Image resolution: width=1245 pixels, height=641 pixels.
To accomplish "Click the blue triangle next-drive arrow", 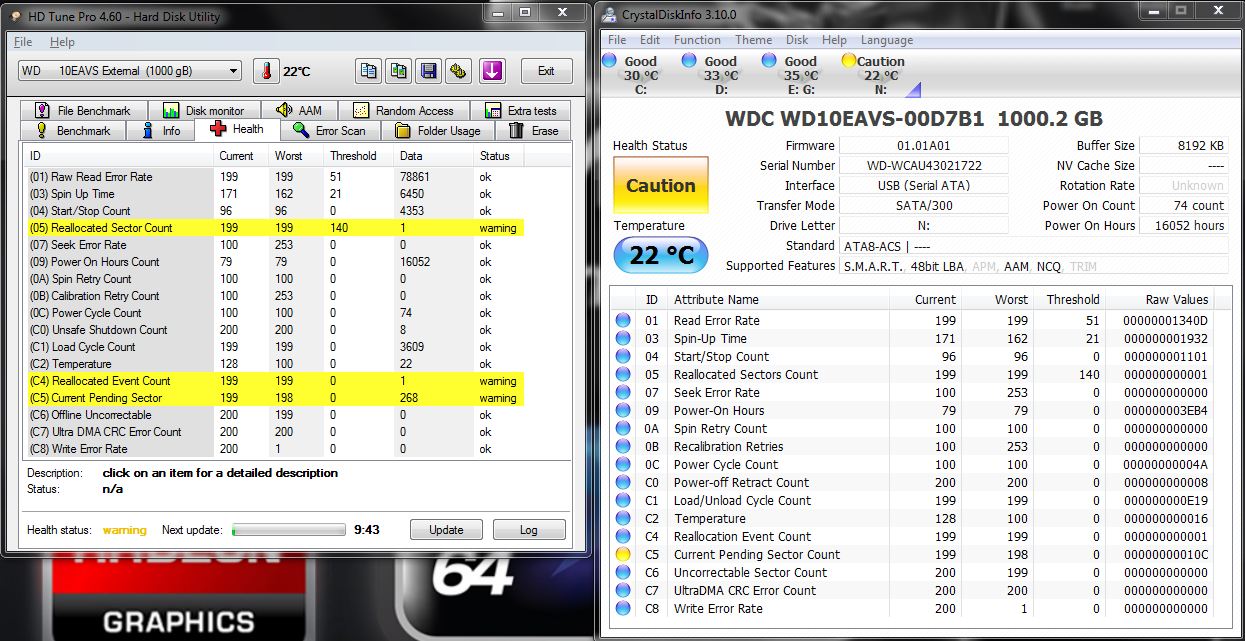I will coord(914,90).
